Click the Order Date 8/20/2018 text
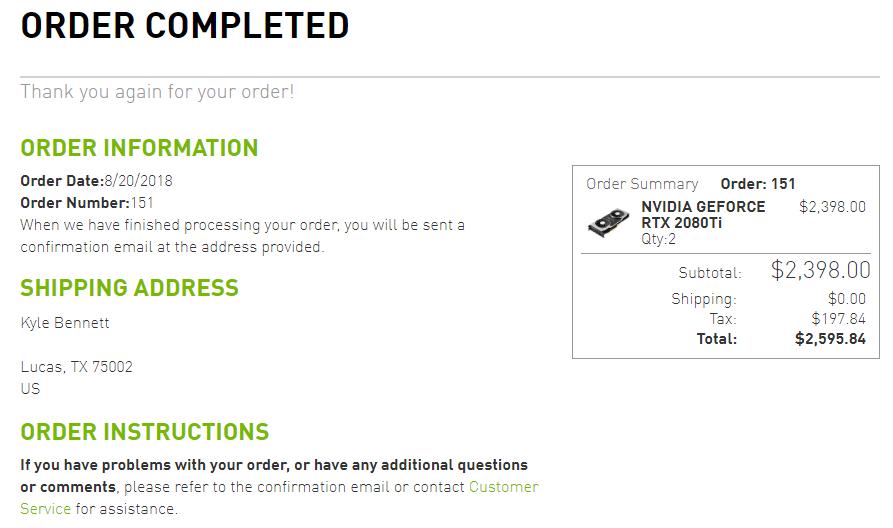The height and width of the screenshot is (528, 893). click(96, 181)
